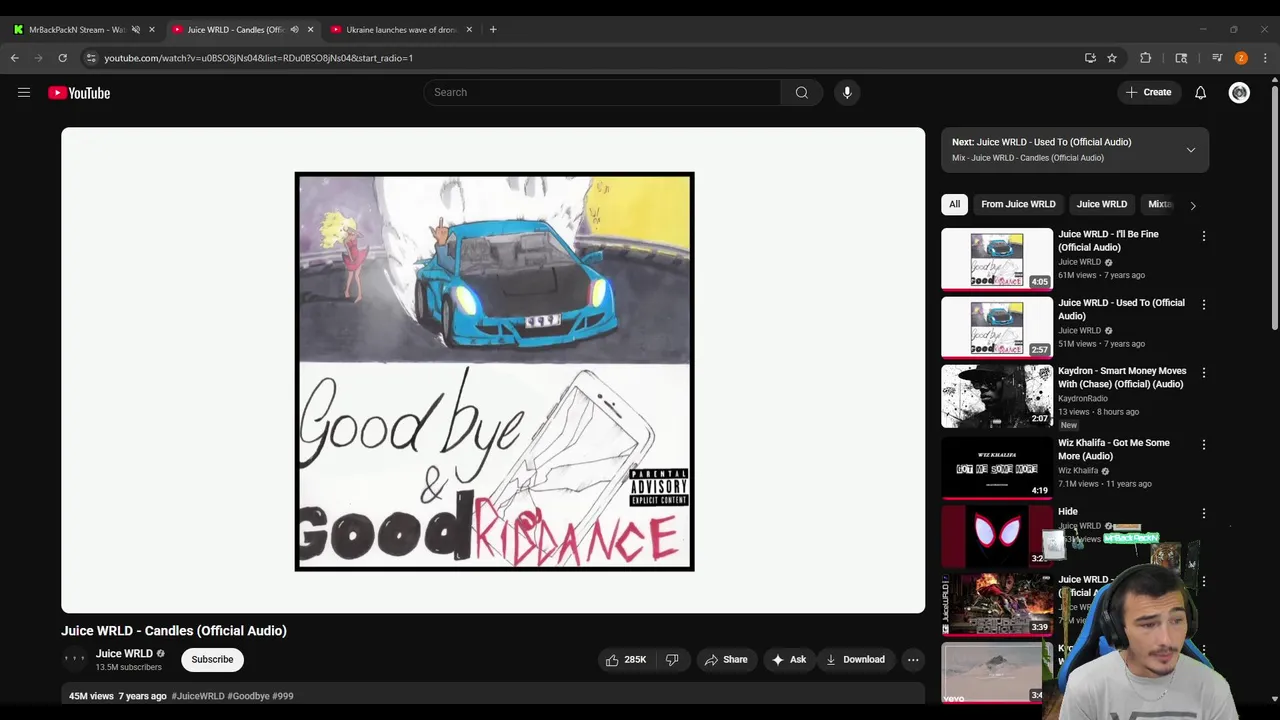Screen dimensions: 1280x720
Task: Open I'll Be Fine video thumbnail
Action: click(997, 259)
